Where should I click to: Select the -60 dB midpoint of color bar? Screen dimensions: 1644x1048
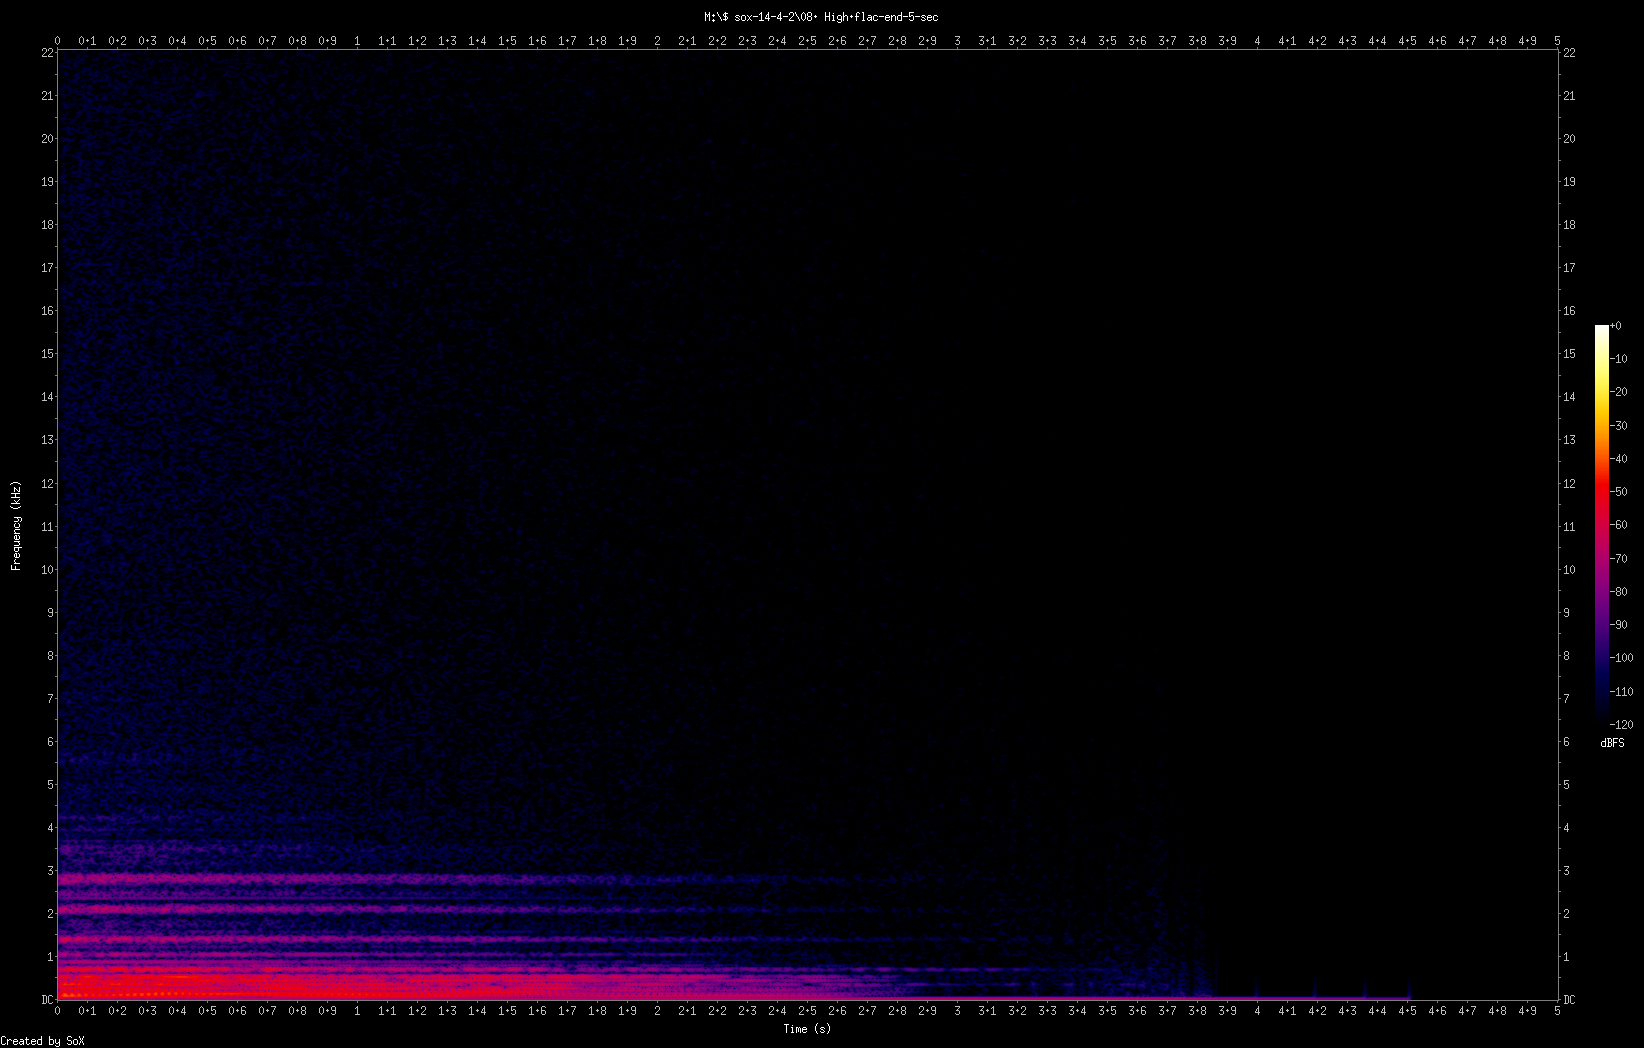1619,524
